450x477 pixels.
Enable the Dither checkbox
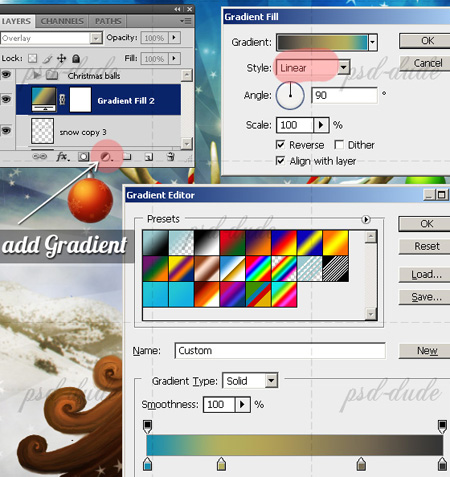pos(339,145)
